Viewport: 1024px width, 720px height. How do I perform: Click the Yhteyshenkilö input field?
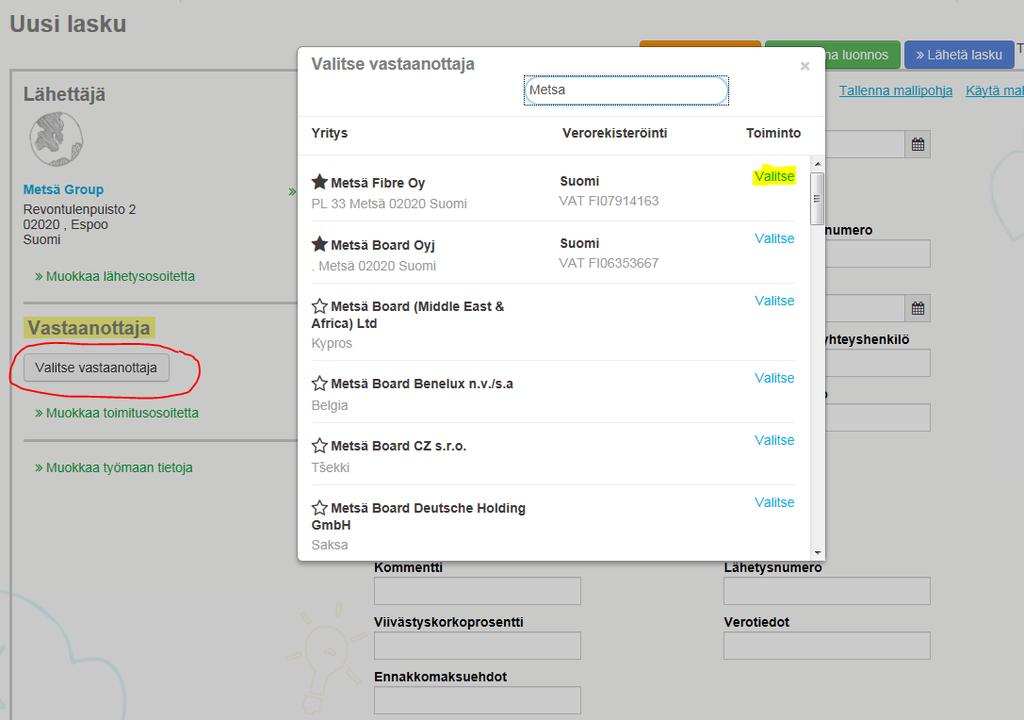[x=878, y=363]
